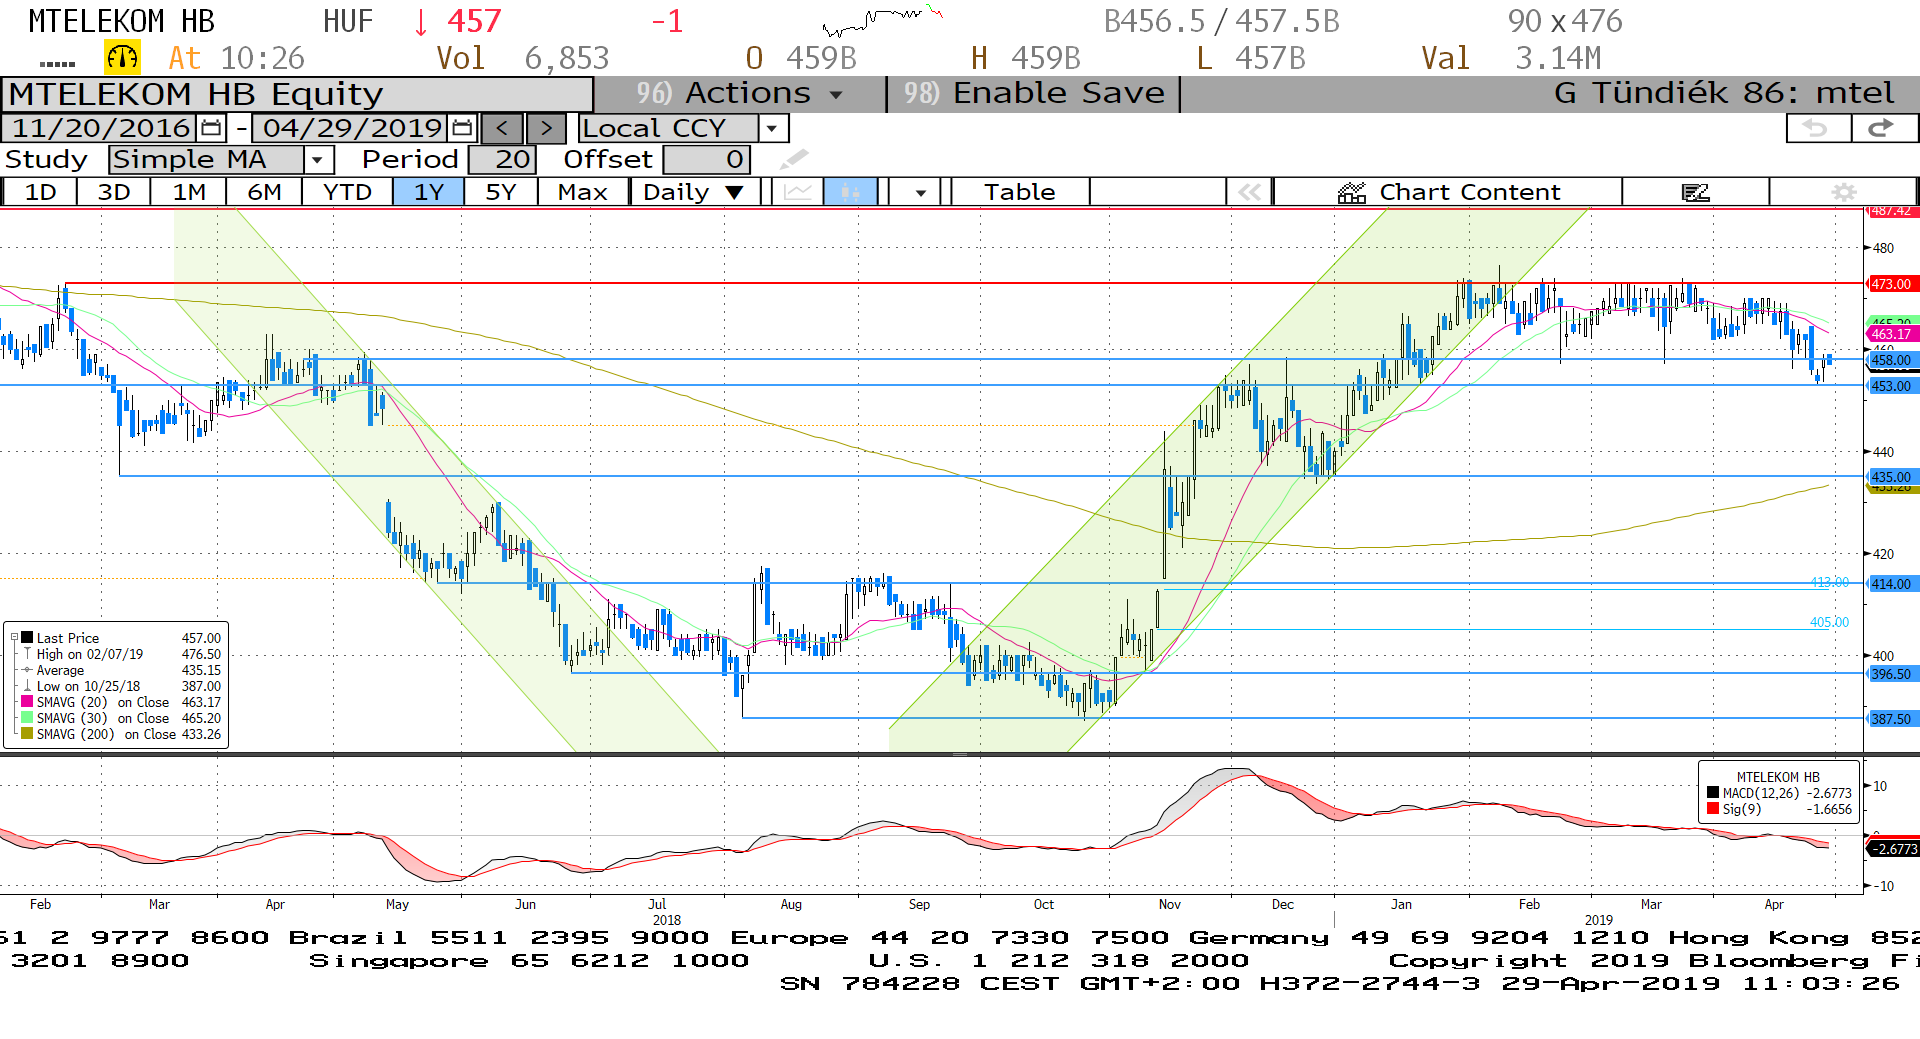
Task: Click the G Tündiék 86: mtel label
Action: coord(1724,94)
